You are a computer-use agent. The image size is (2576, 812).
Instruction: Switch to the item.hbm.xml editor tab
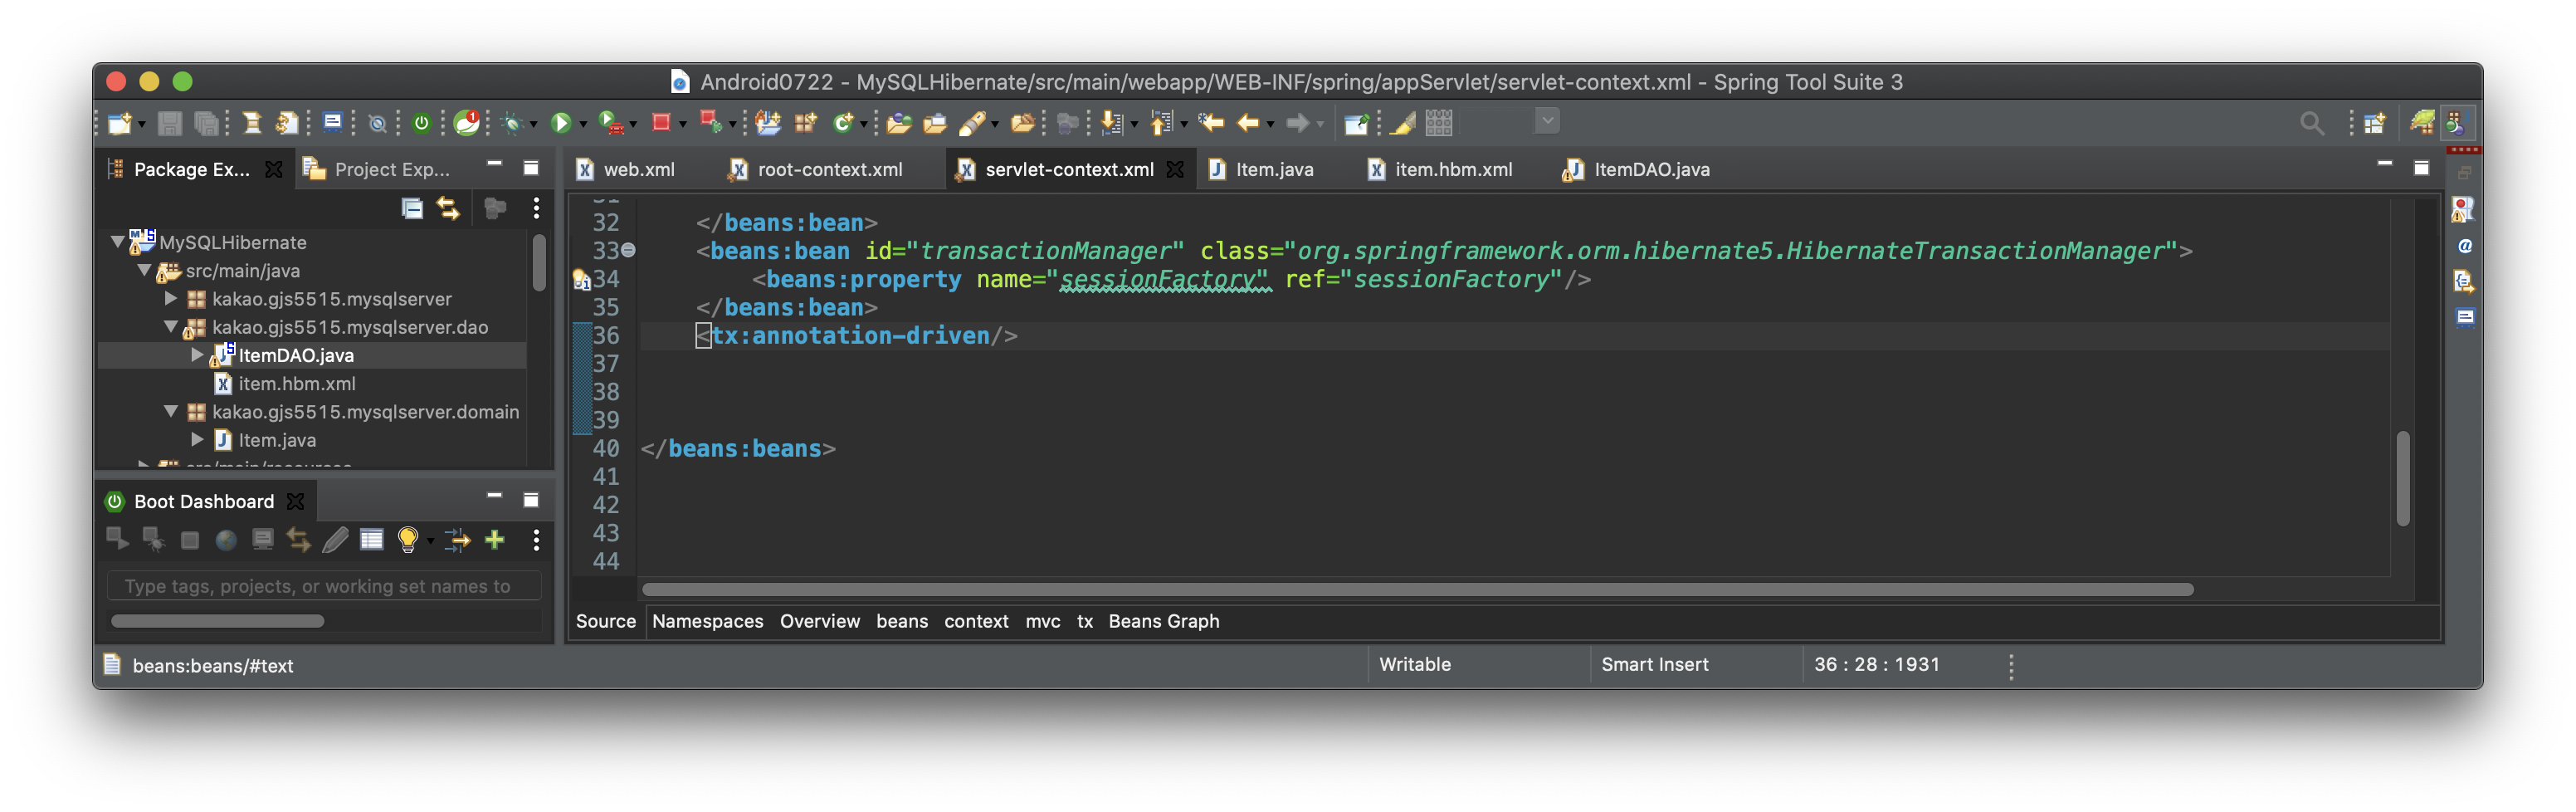click(1440, 170)
